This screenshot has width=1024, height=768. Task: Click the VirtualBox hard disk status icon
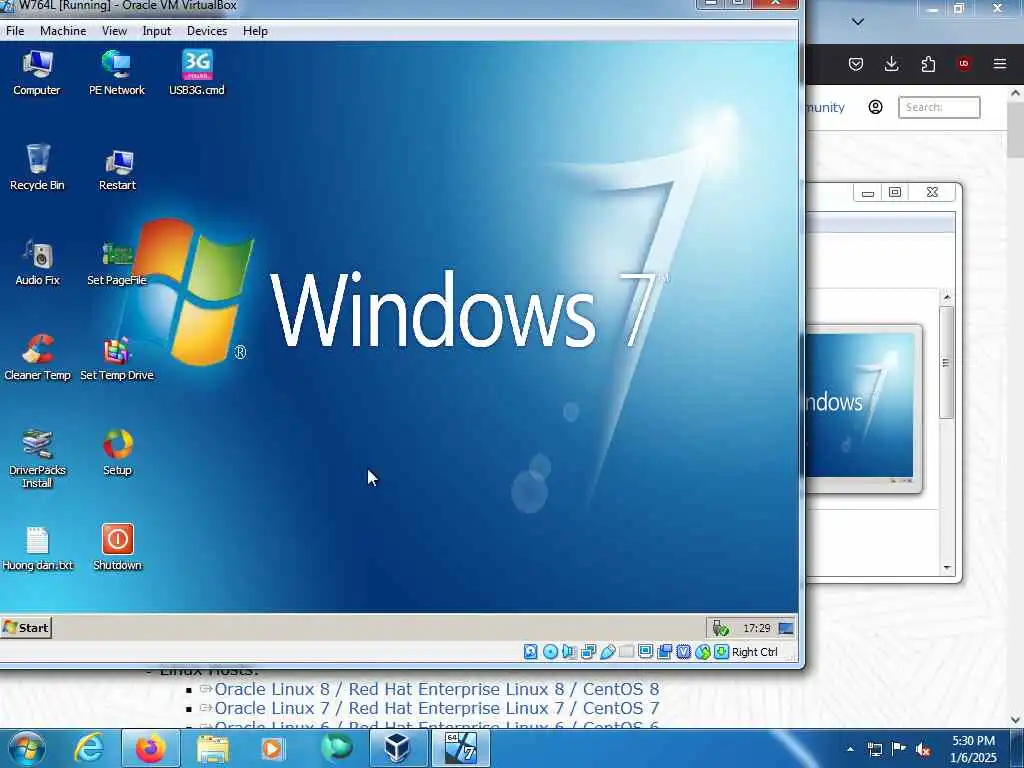531,652
